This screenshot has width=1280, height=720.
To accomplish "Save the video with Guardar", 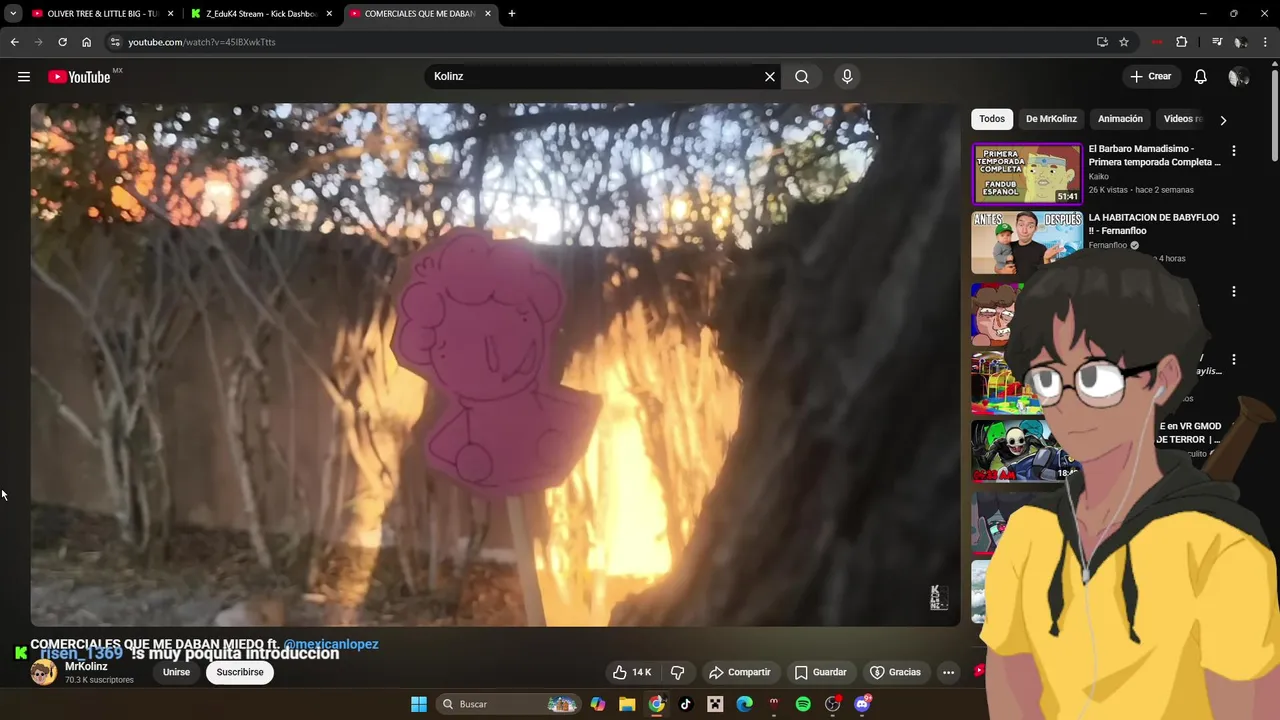I will point(820,672).
